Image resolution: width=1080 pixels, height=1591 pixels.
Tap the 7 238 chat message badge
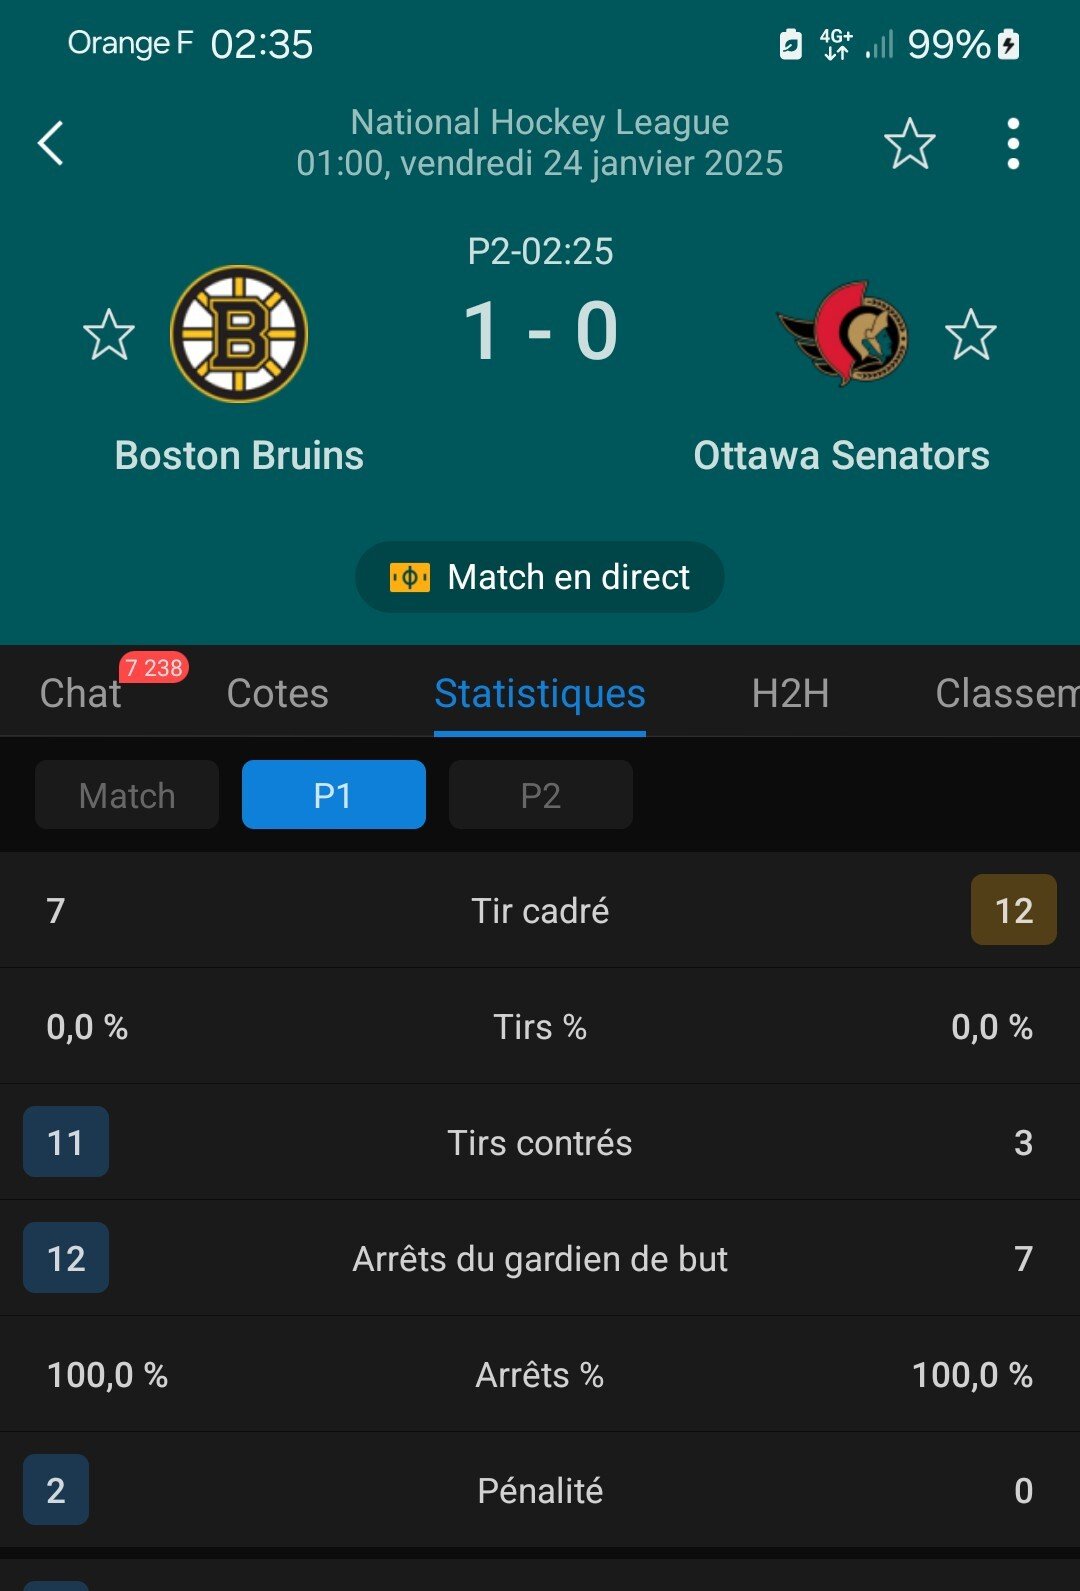click(154, 667)
